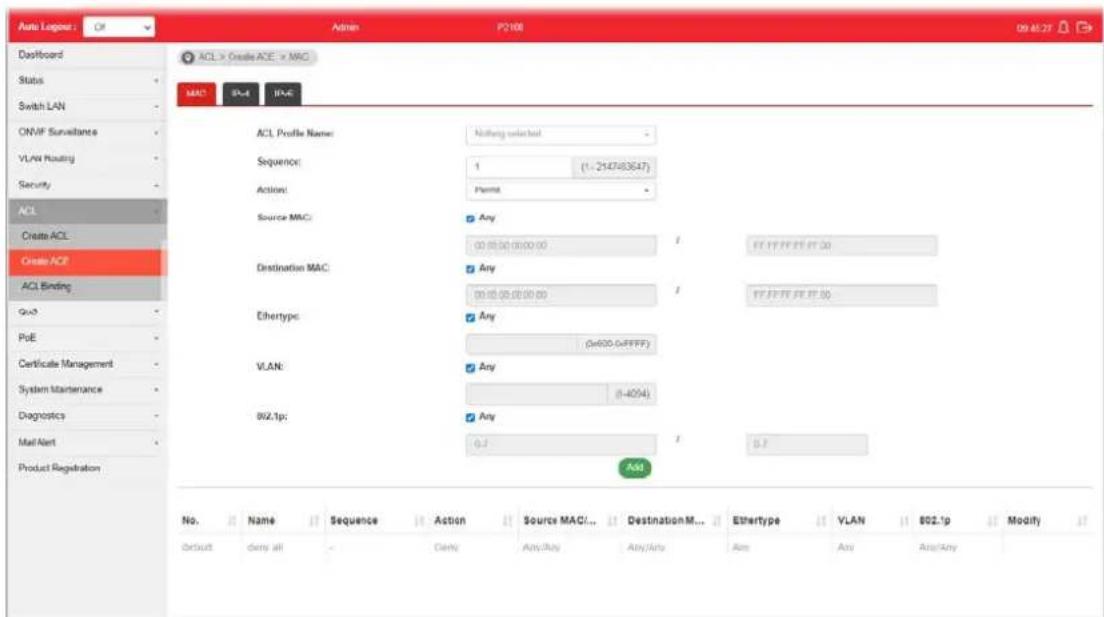Toggle 802.1p Any checkbox
Screen dimensions: 1104x617
(x=470, y=418)
